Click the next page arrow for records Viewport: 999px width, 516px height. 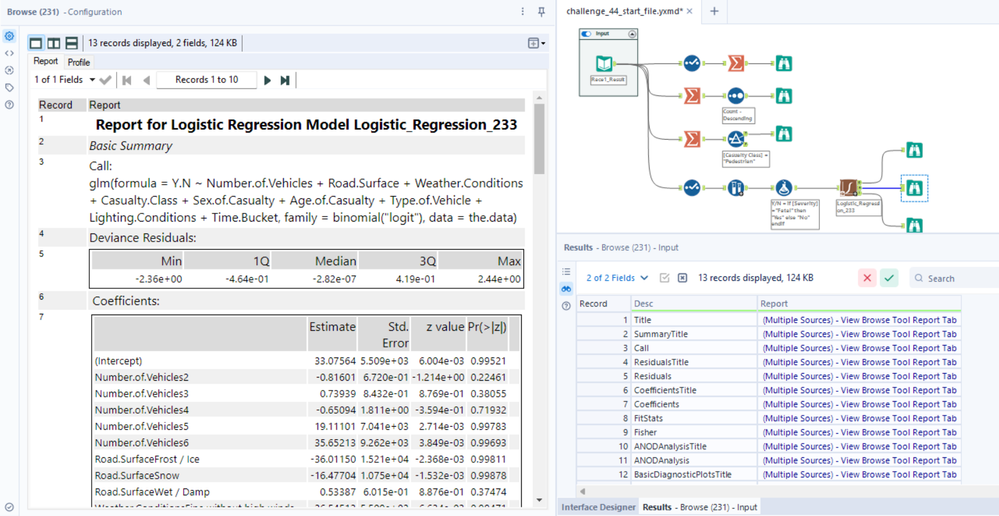[x=267, y=80]
